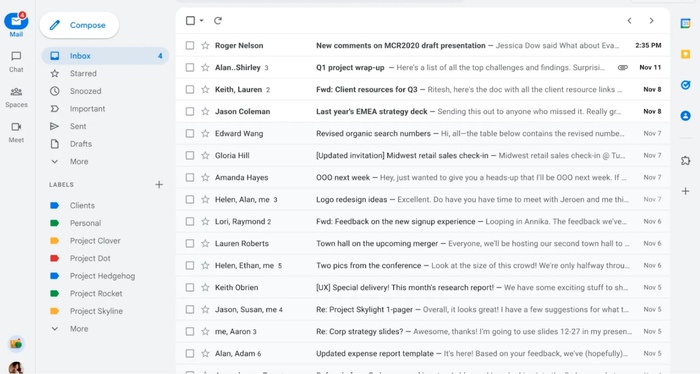Open Chat from the left rail
Screen dimensions: 700x374
pos(16,62)
